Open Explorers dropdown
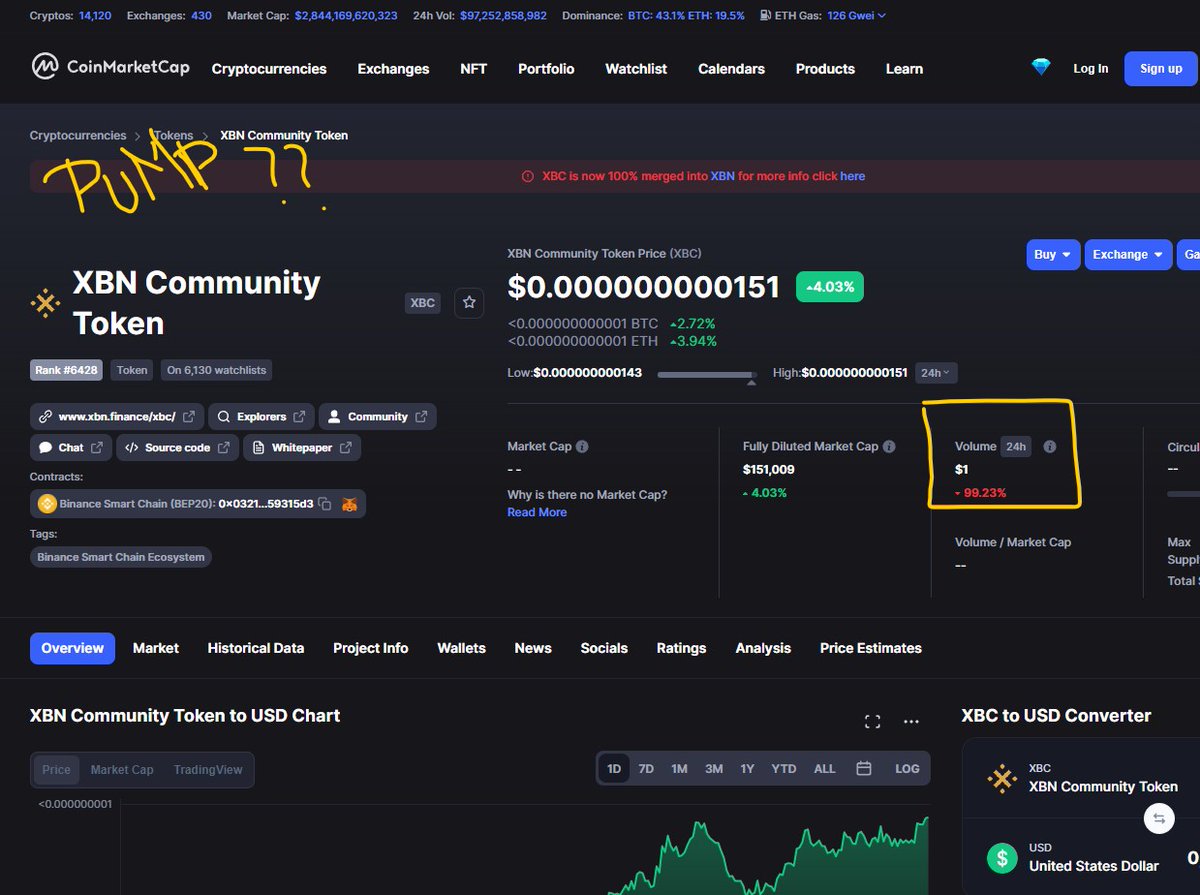This screenshot has width=1200, height=895. click(x=261, y=417)
